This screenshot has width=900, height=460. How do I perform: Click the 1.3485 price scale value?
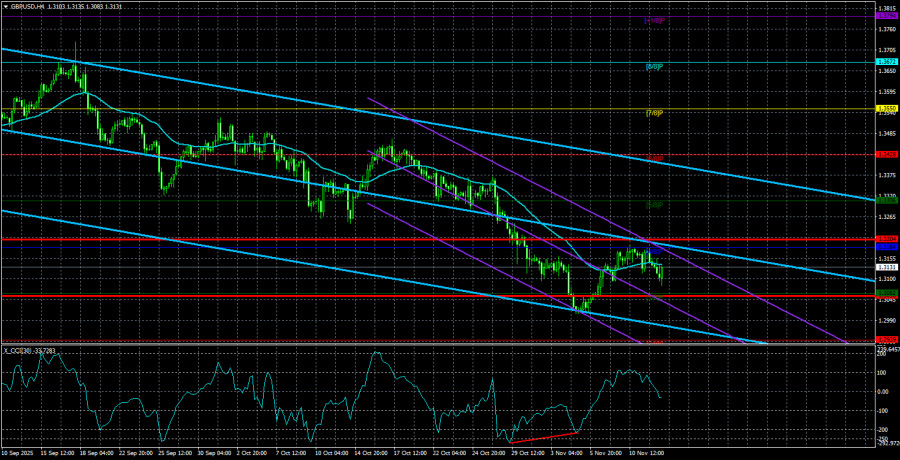[x=886, y=133]
